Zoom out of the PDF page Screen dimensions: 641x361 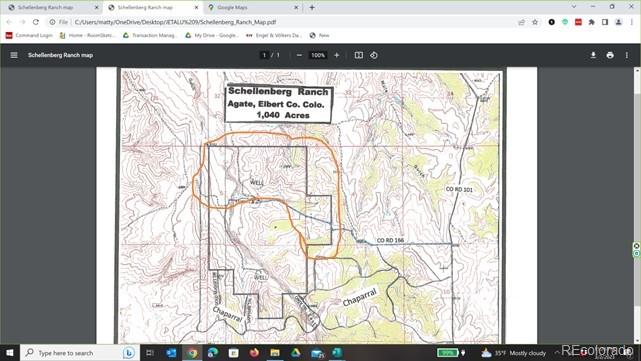click(299, 55)
